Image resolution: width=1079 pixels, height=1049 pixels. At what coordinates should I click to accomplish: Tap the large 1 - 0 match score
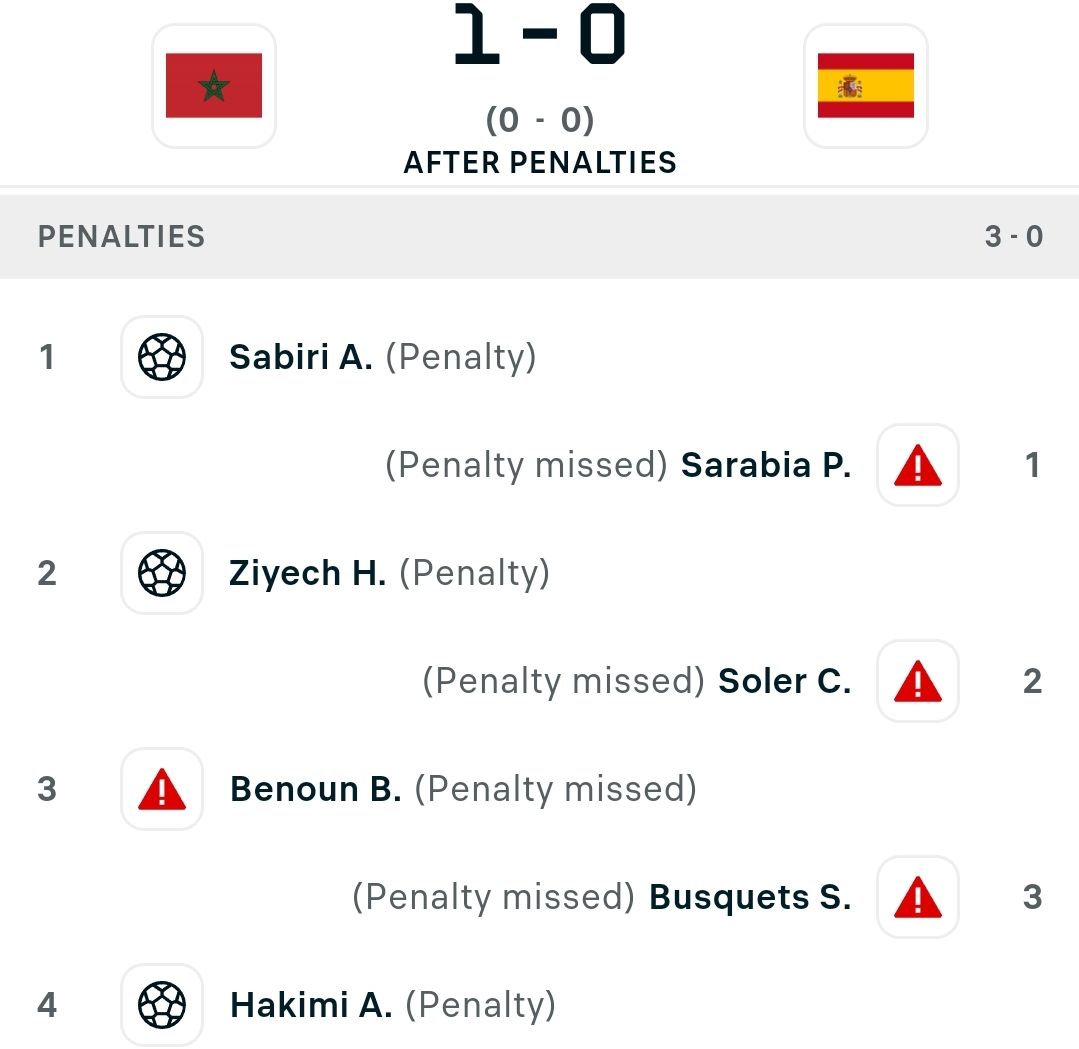(540, 34)
